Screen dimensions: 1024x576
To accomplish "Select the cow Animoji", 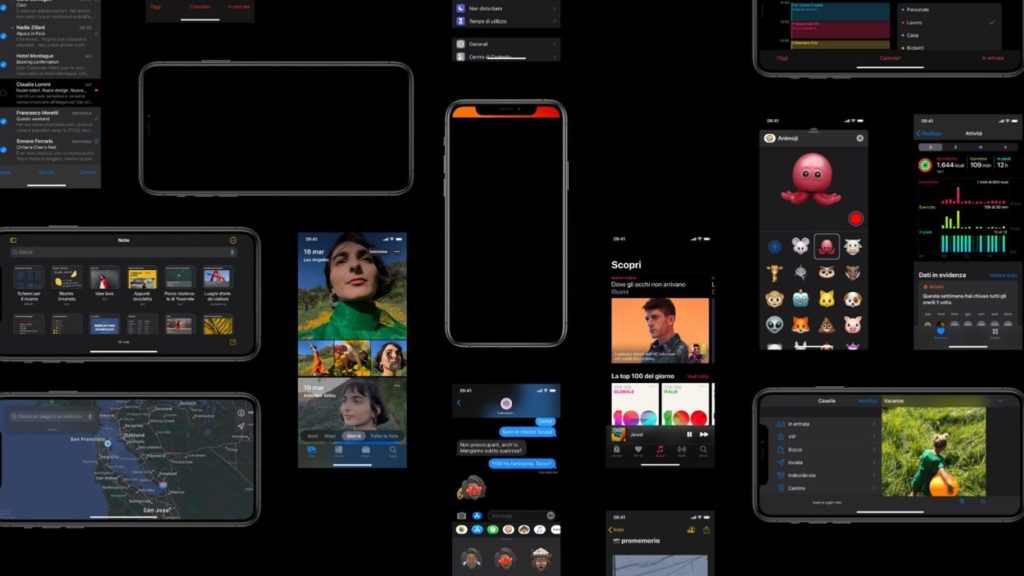I will tap(852, 246).
